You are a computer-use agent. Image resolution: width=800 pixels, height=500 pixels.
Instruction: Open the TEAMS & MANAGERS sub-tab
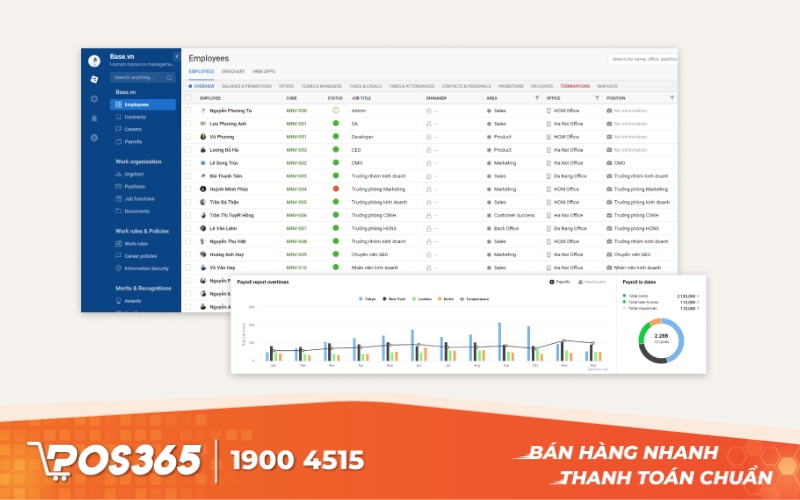[x=321, y=86]
